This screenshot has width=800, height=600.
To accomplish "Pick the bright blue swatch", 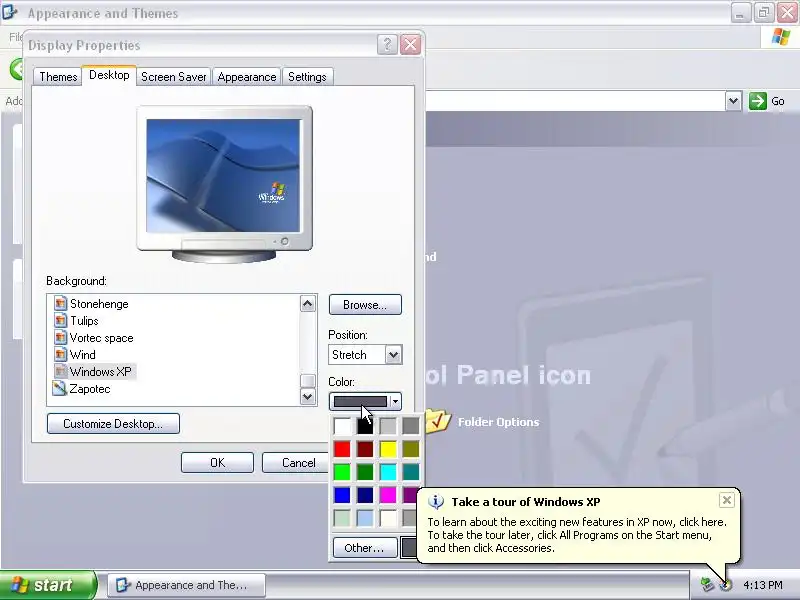I will pyautogui.click(x=342, y=495).
